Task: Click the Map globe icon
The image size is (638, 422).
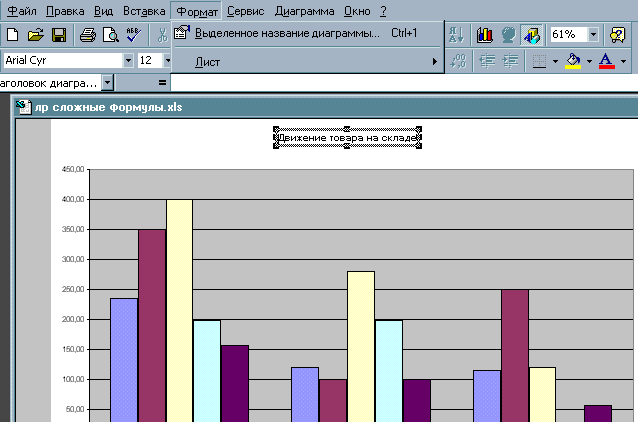Action: [x=508, y=35]
